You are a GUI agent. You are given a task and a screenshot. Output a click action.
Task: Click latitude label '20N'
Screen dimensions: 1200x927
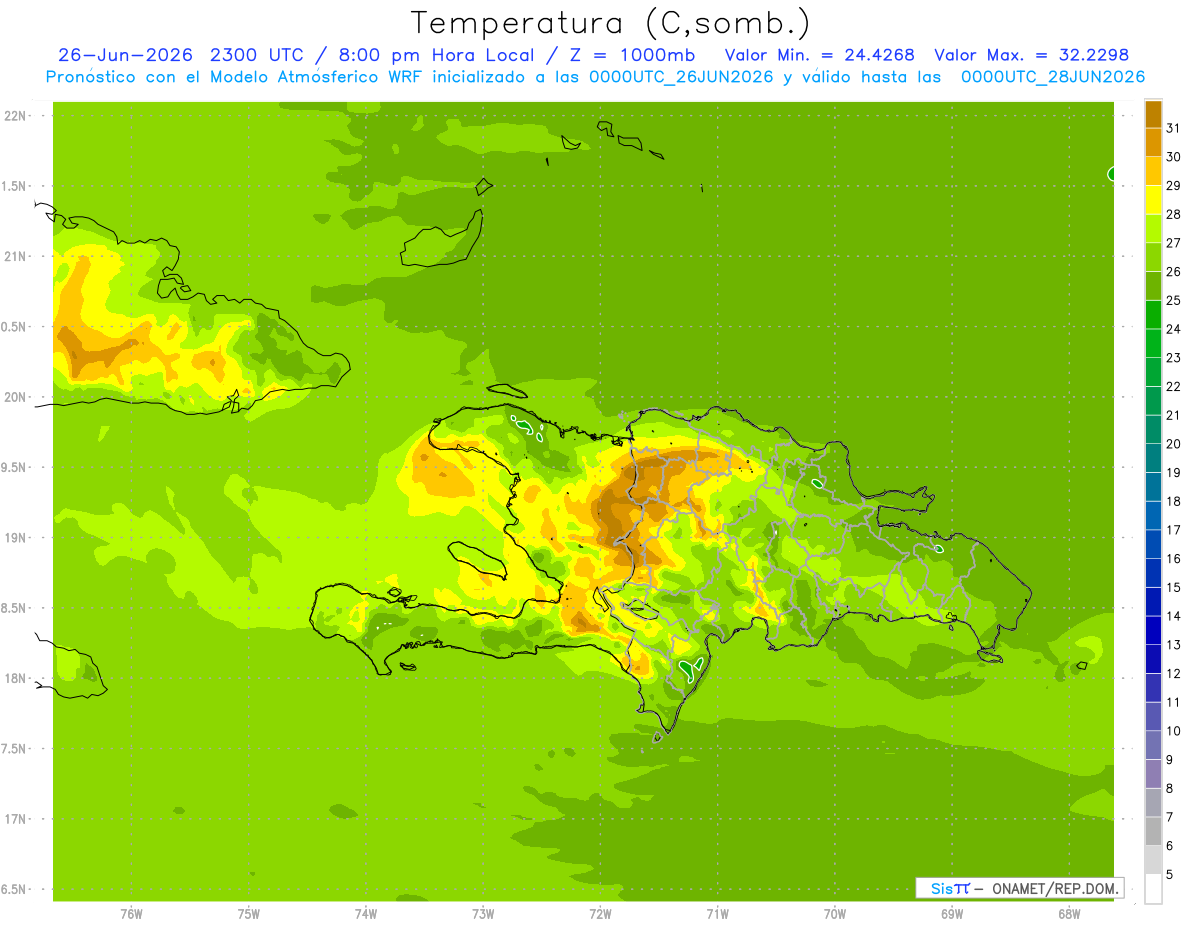(x=14, y=397)
